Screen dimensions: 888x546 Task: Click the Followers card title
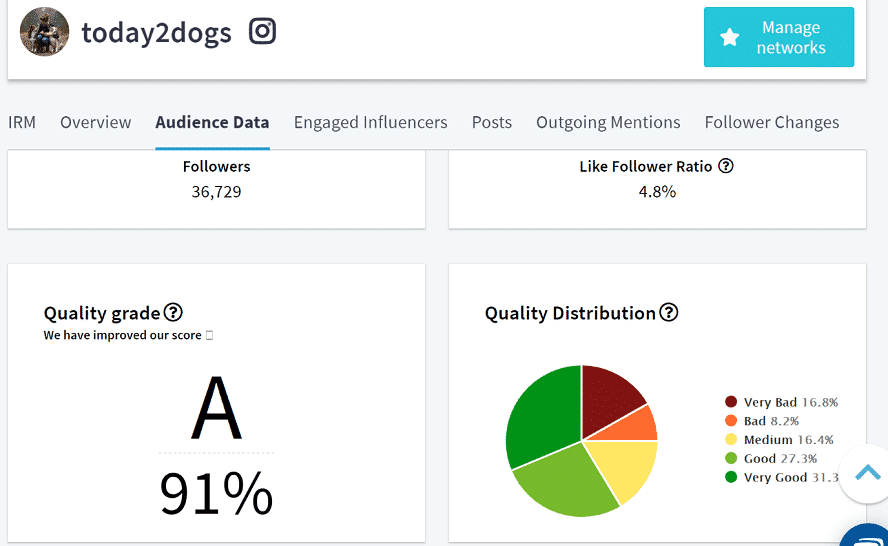tap(216, 167)
